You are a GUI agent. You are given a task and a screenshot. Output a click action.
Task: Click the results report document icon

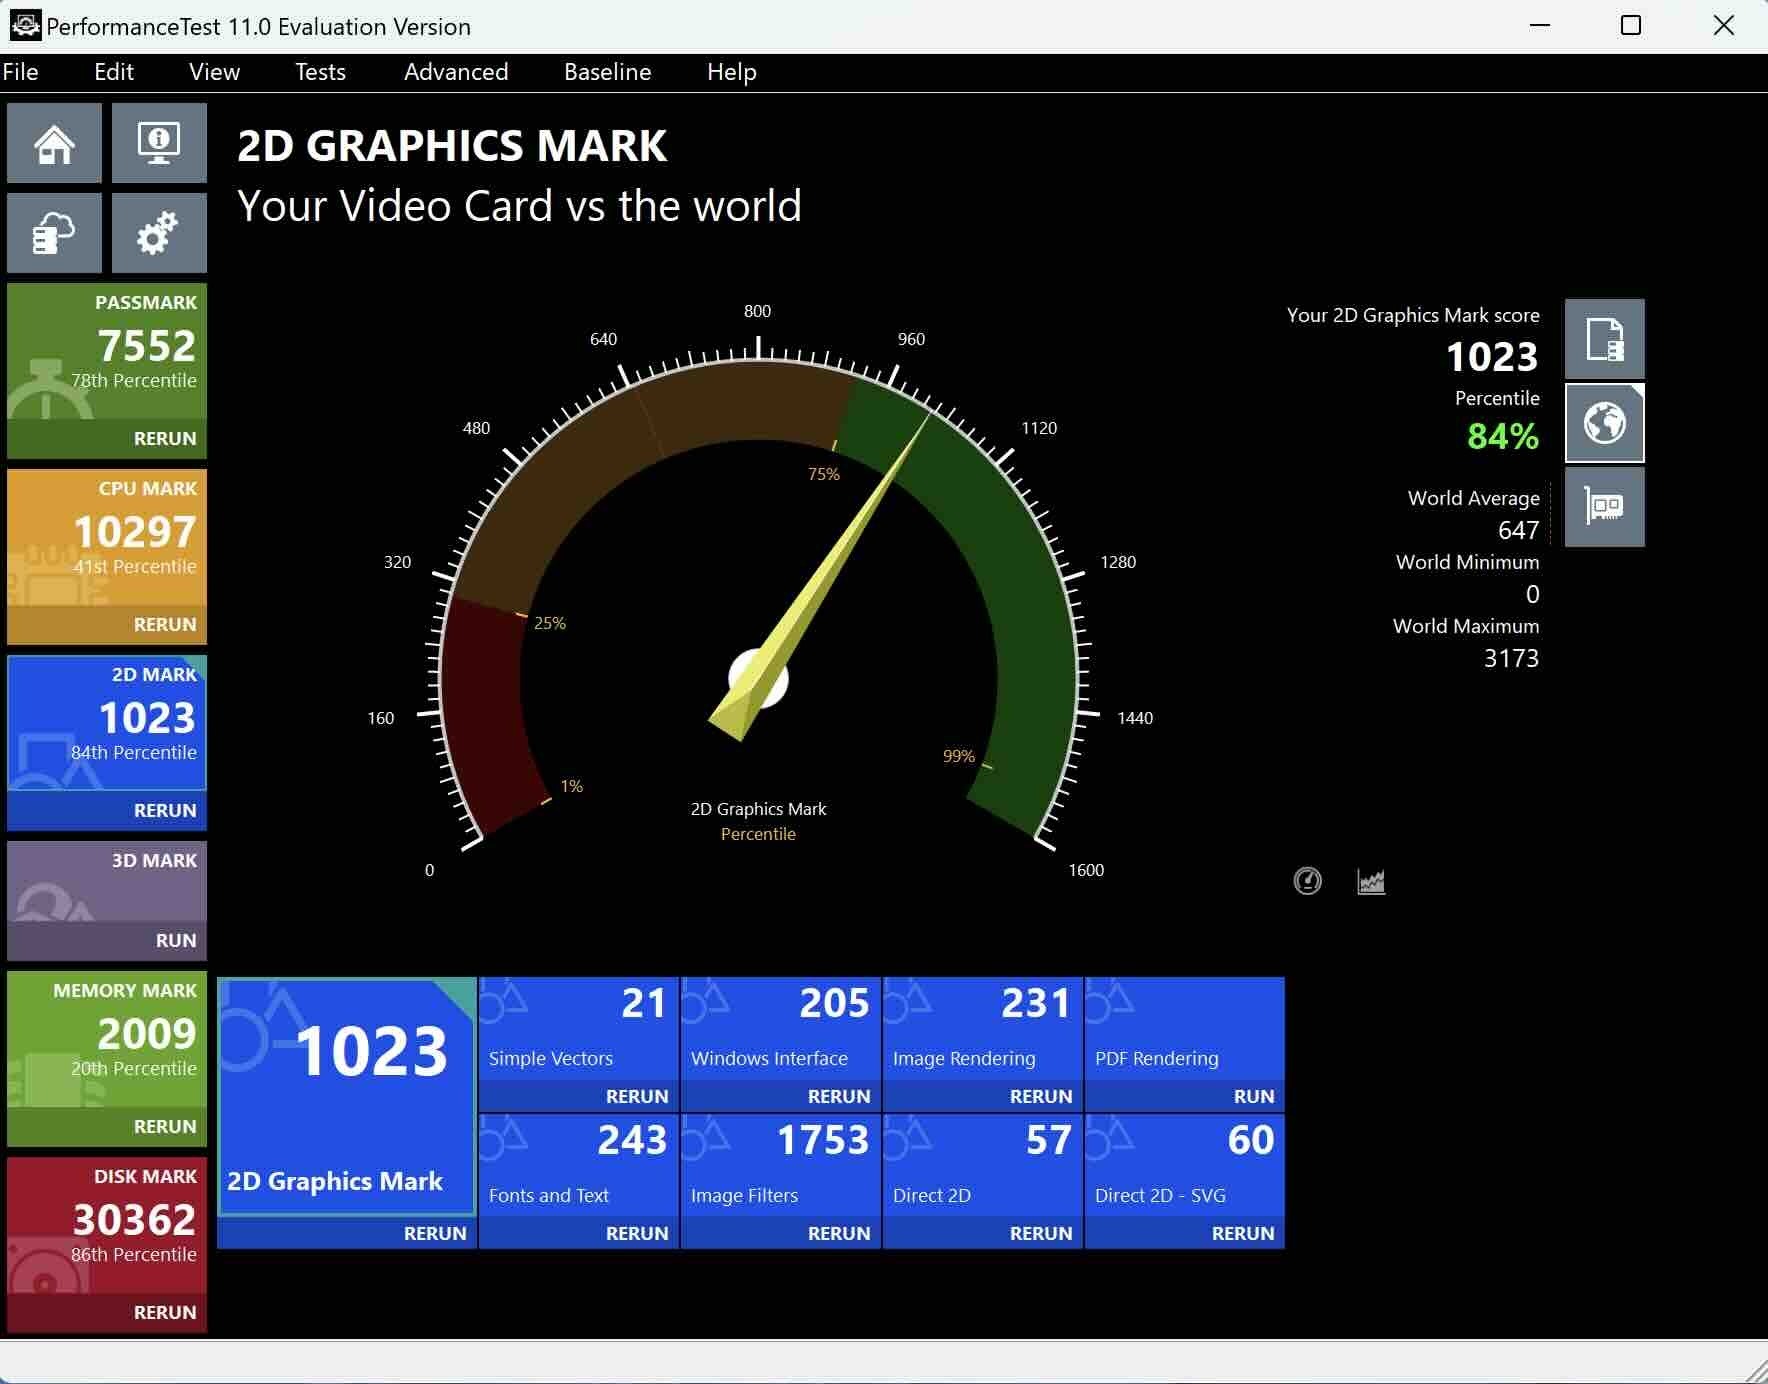coord(1604,339)
